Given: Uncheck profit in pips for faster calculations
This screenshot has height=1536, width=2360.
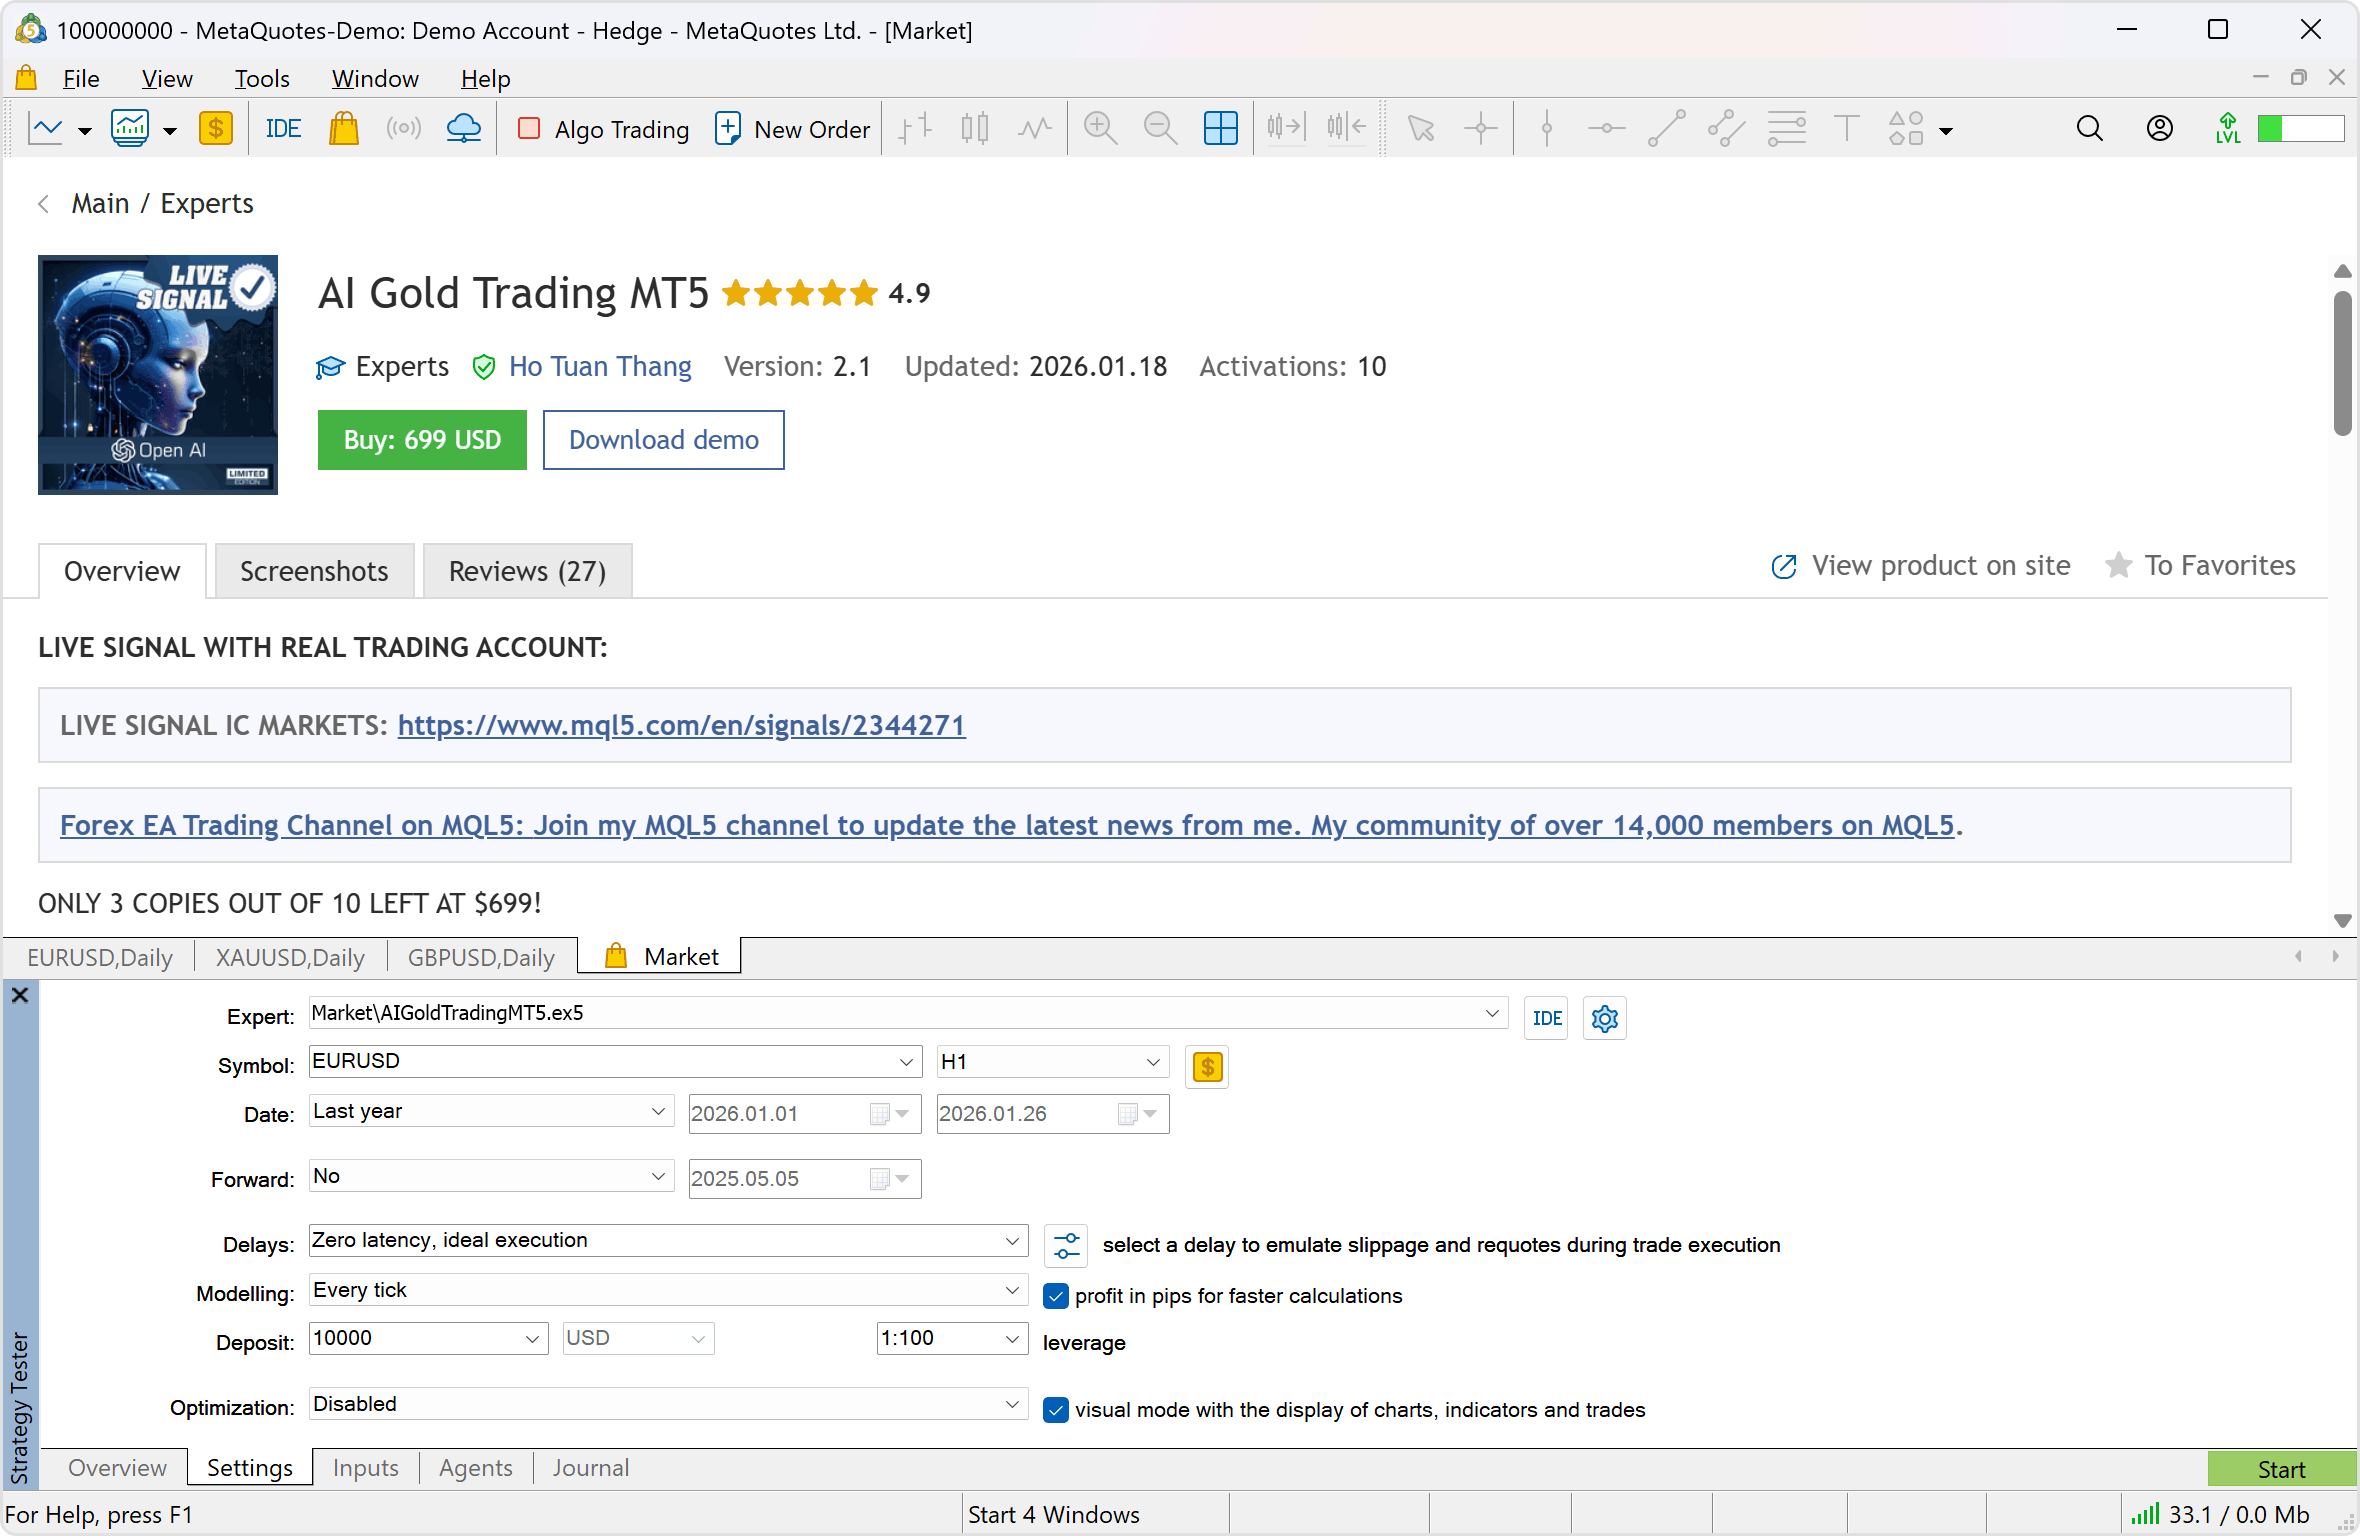Looking at the screenshot, I should [1056, 1296].
